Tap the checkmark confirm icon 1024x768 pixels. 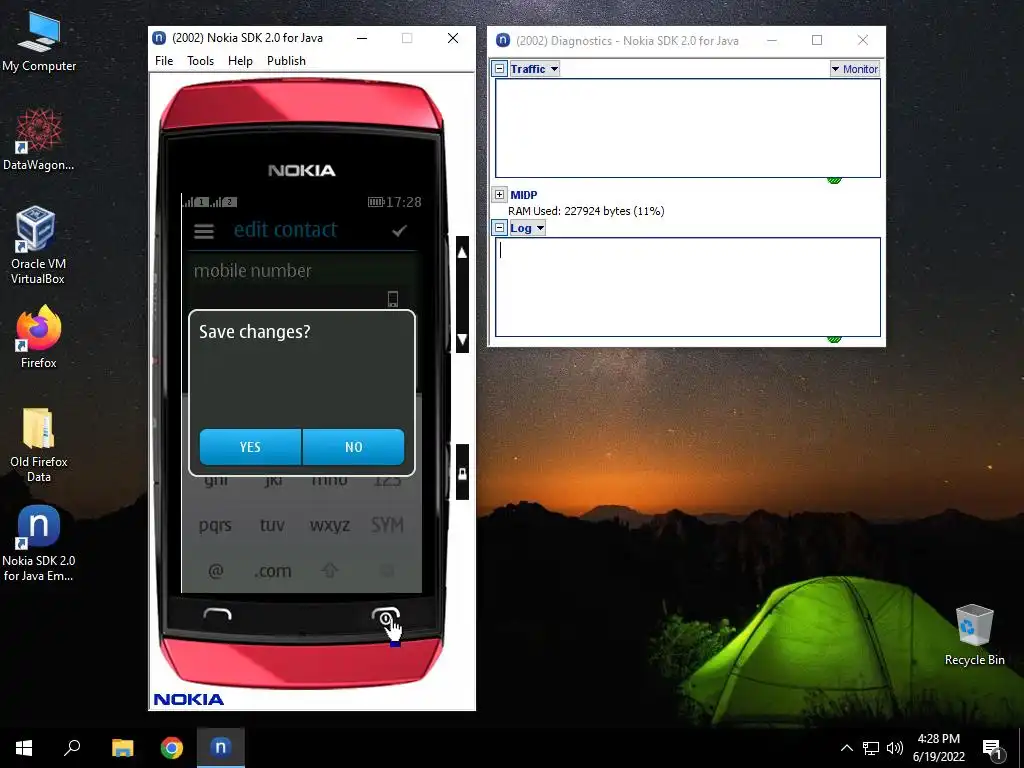click(400, 231)
